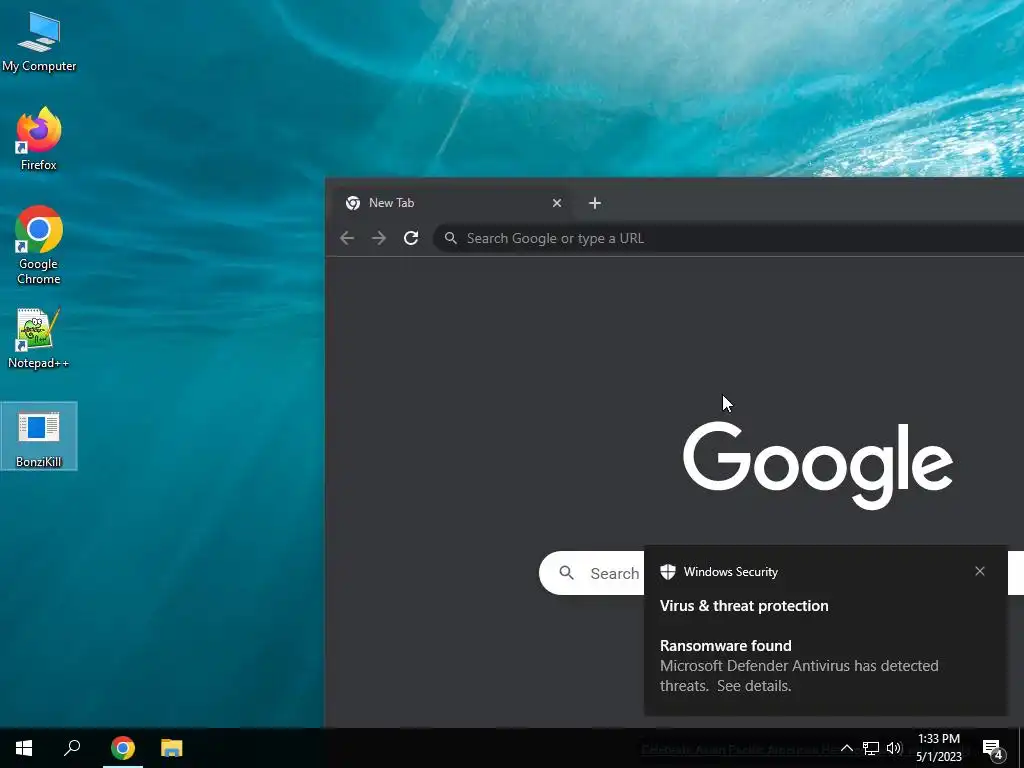Click the New Tab tab in Chrome
Viewport: 1024px width, 768px height.
click(451, 203)
